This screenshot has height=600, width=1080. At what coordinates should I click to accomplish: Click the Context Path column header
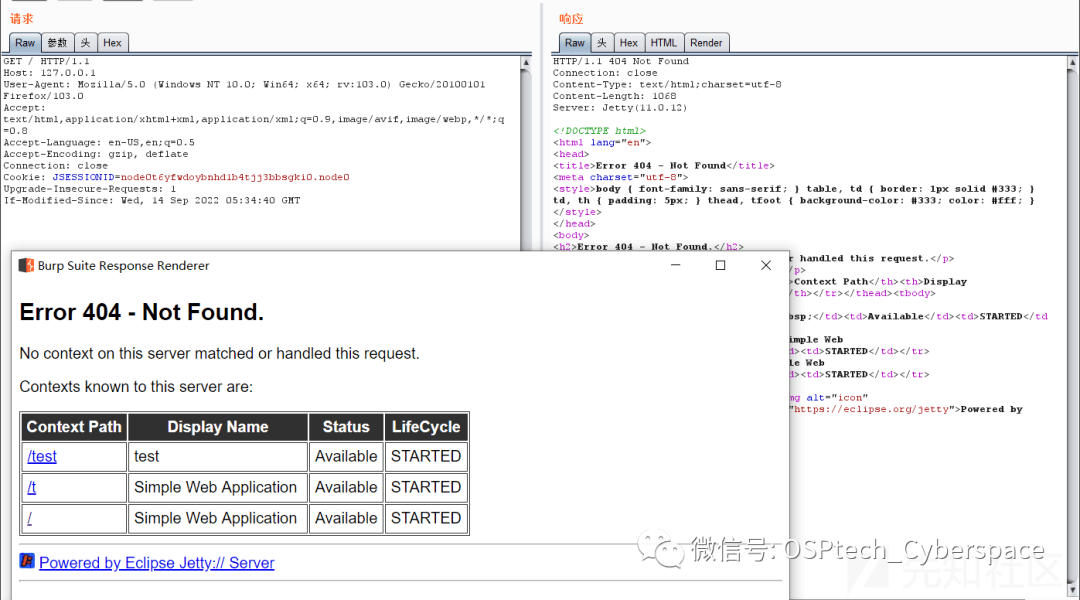[x=74, y=427]
